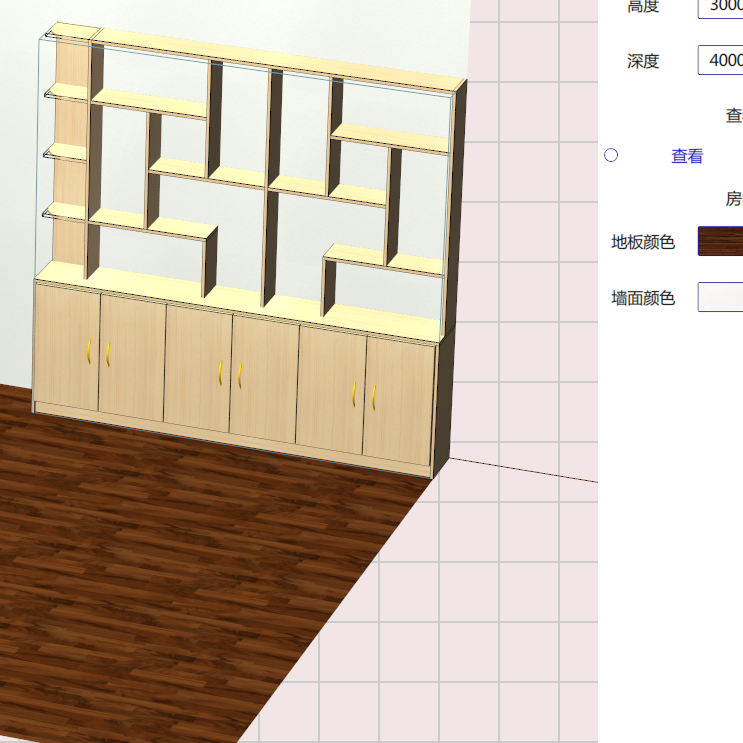Viewport: 743px width, 743px height.
Task: Open the 墙面颜色 wall color swatch
Action: (720, 297)
